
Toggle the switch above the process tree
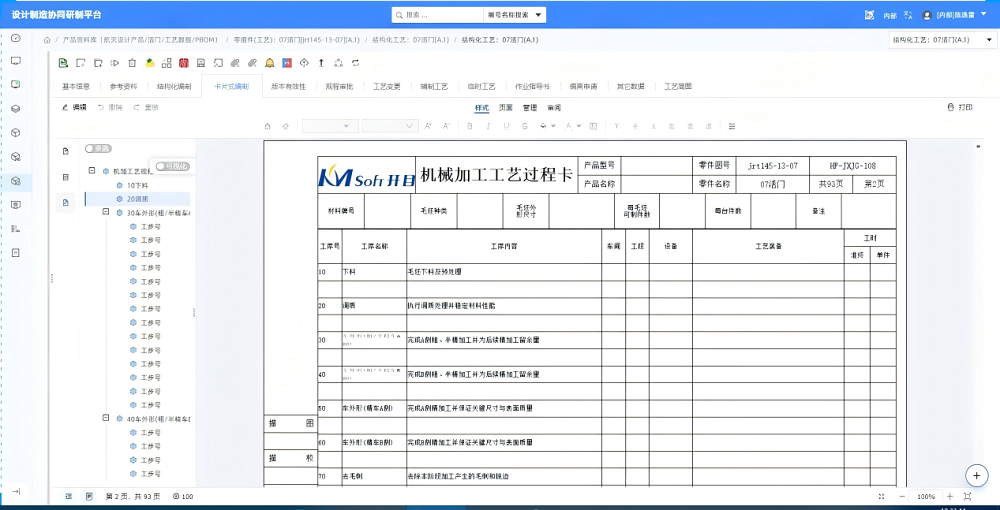(98, 149)
